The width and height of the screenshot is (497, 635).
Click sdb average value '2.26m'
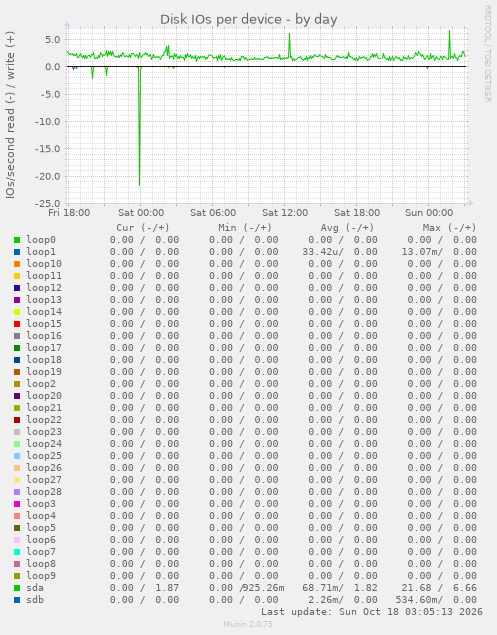click(323, 600)
